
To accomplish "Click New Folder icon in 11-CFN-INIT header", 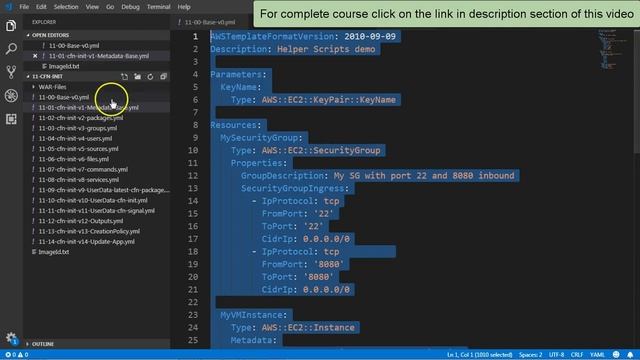I will pos(138,76).
